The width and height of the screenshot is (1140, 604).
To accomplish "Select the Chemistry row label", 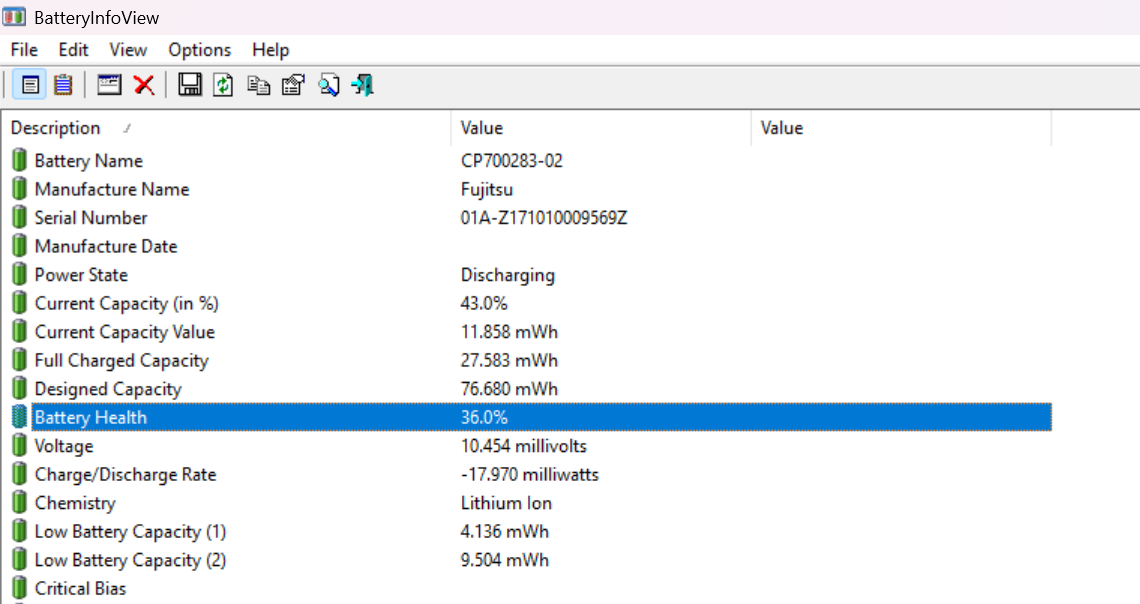I will point(75,503).
